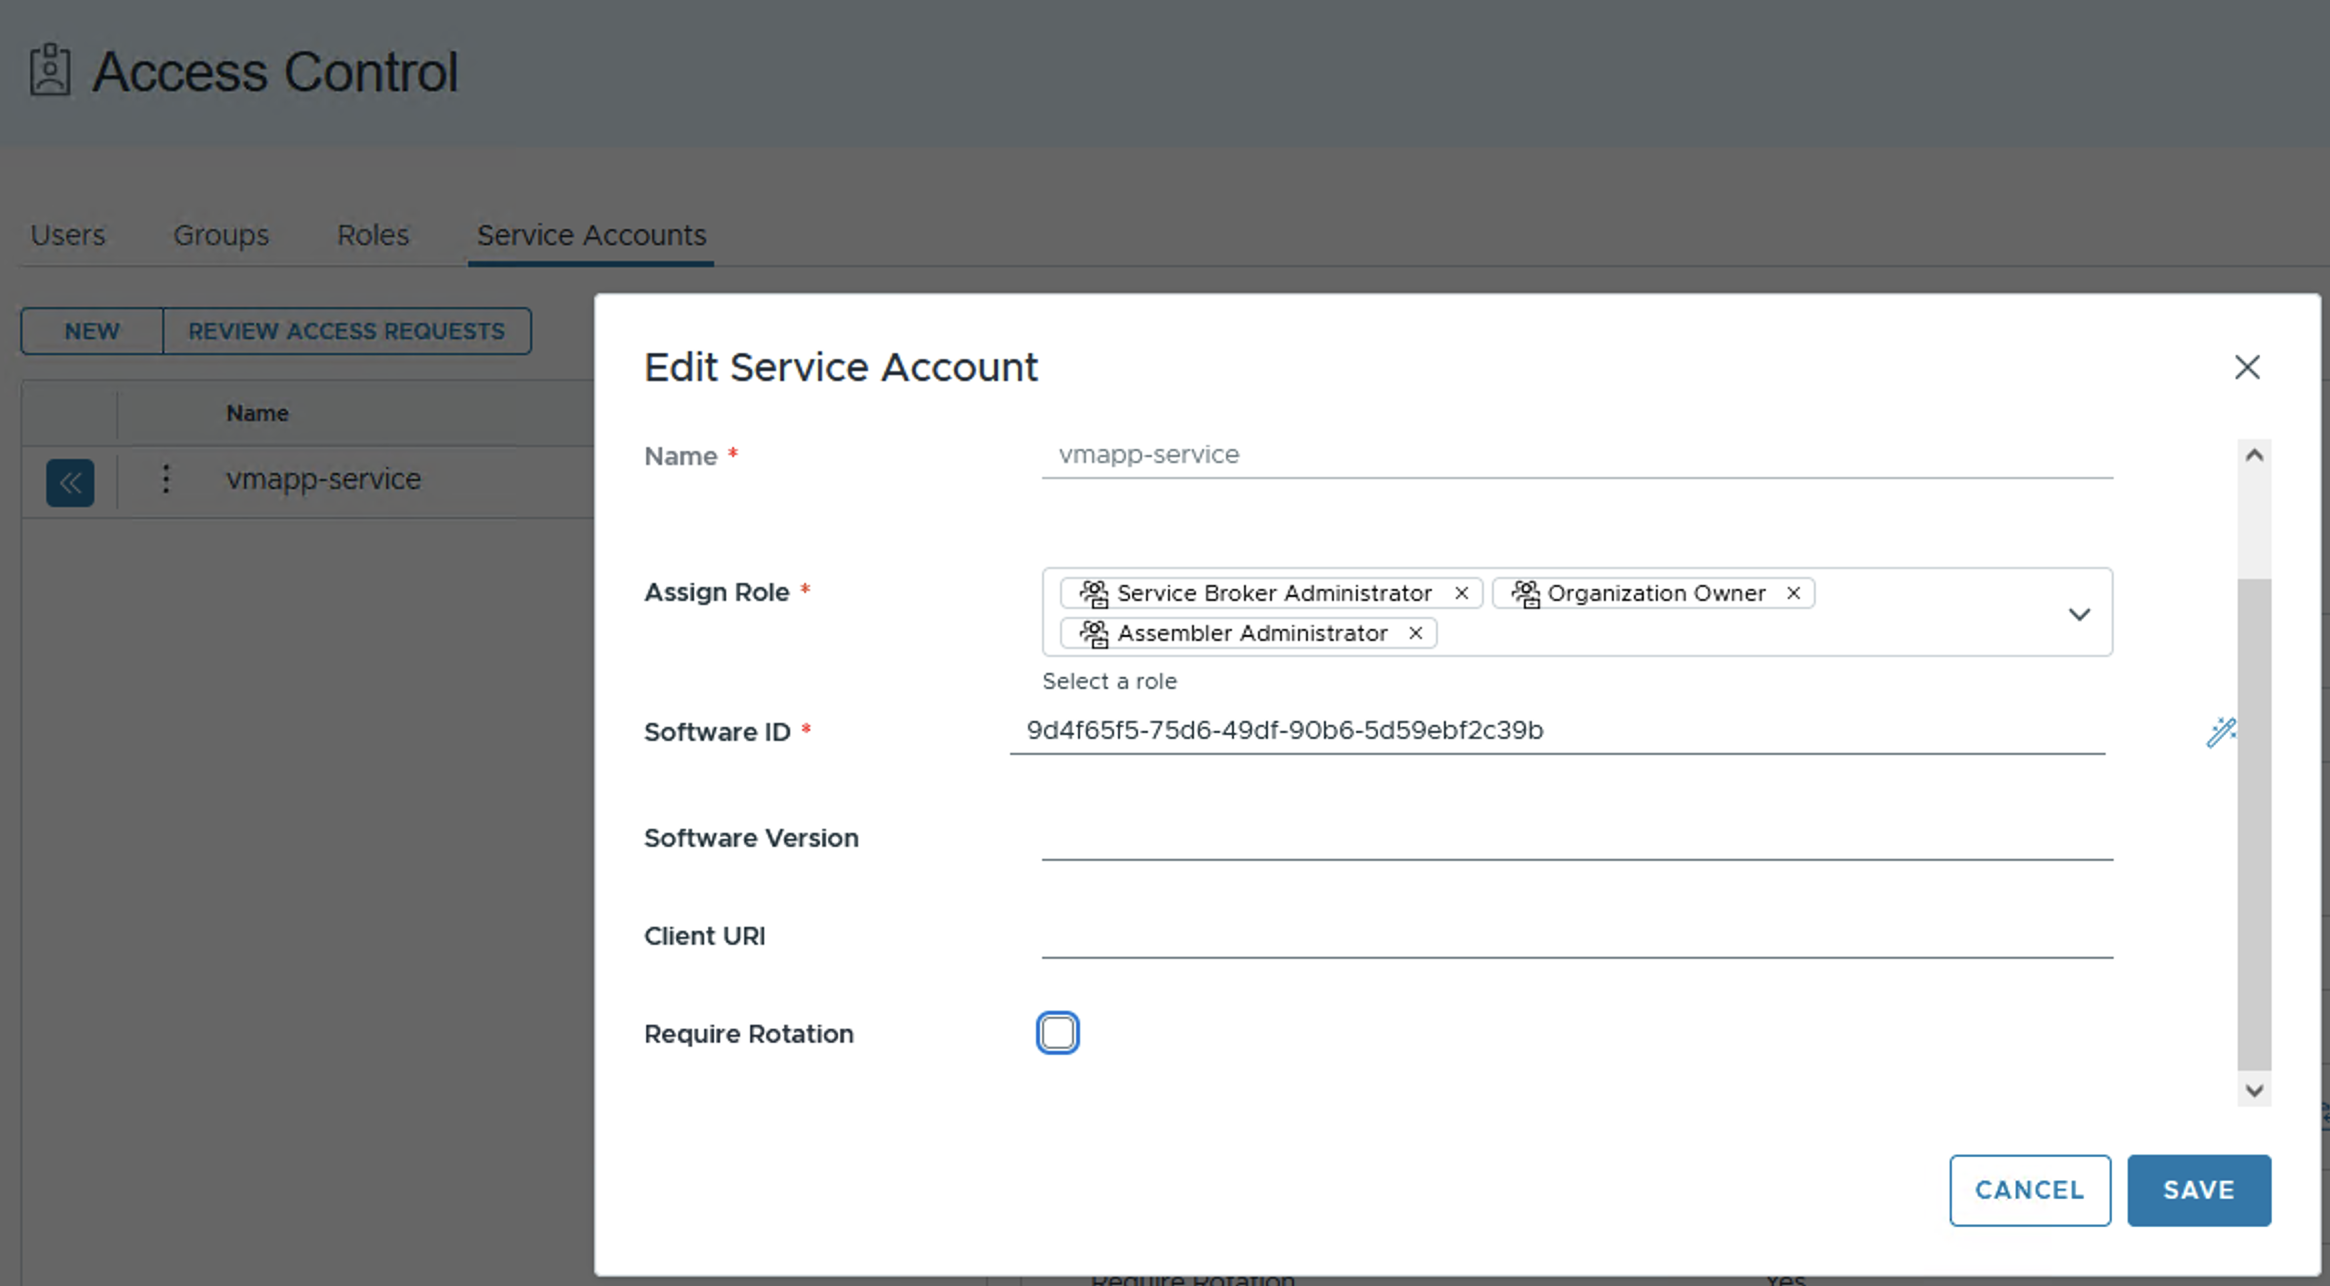The height and width of the screenshot is (1286, 2330).
Task: Expand the Assign Role dropdown
Action: pyautogui.click(x=2079, y=614)
